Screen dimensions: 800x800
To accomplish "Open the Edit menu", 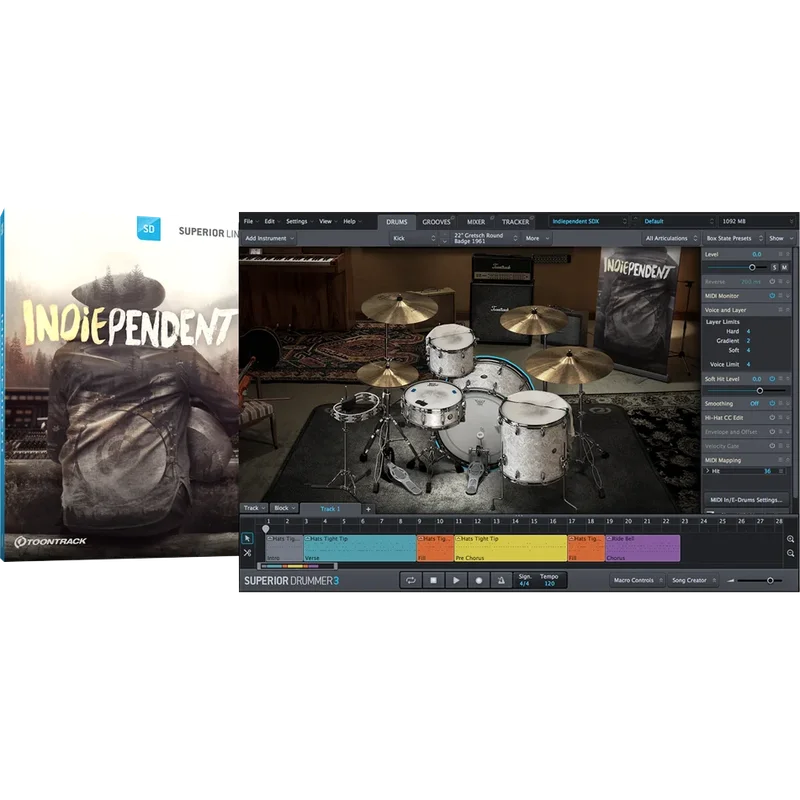I will click(272, 221).
